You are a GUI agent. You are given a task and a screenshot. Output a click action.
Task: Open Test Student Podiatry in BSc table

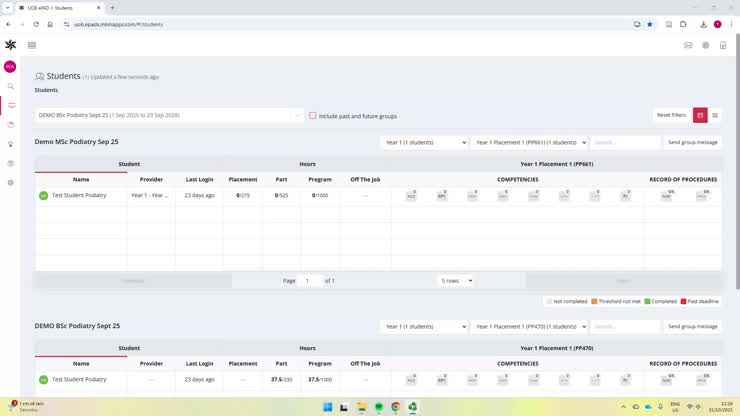(79, 380)
